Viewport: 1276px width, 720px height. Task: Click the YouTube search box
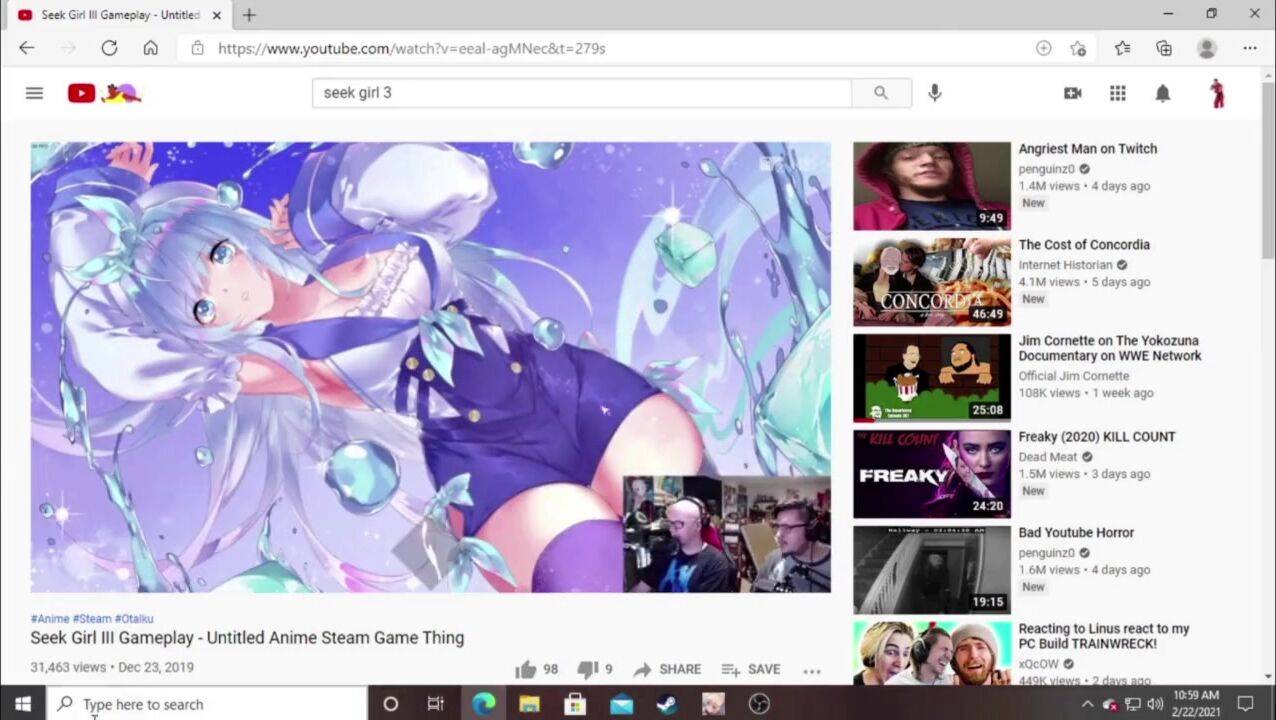tap(581, 93)
